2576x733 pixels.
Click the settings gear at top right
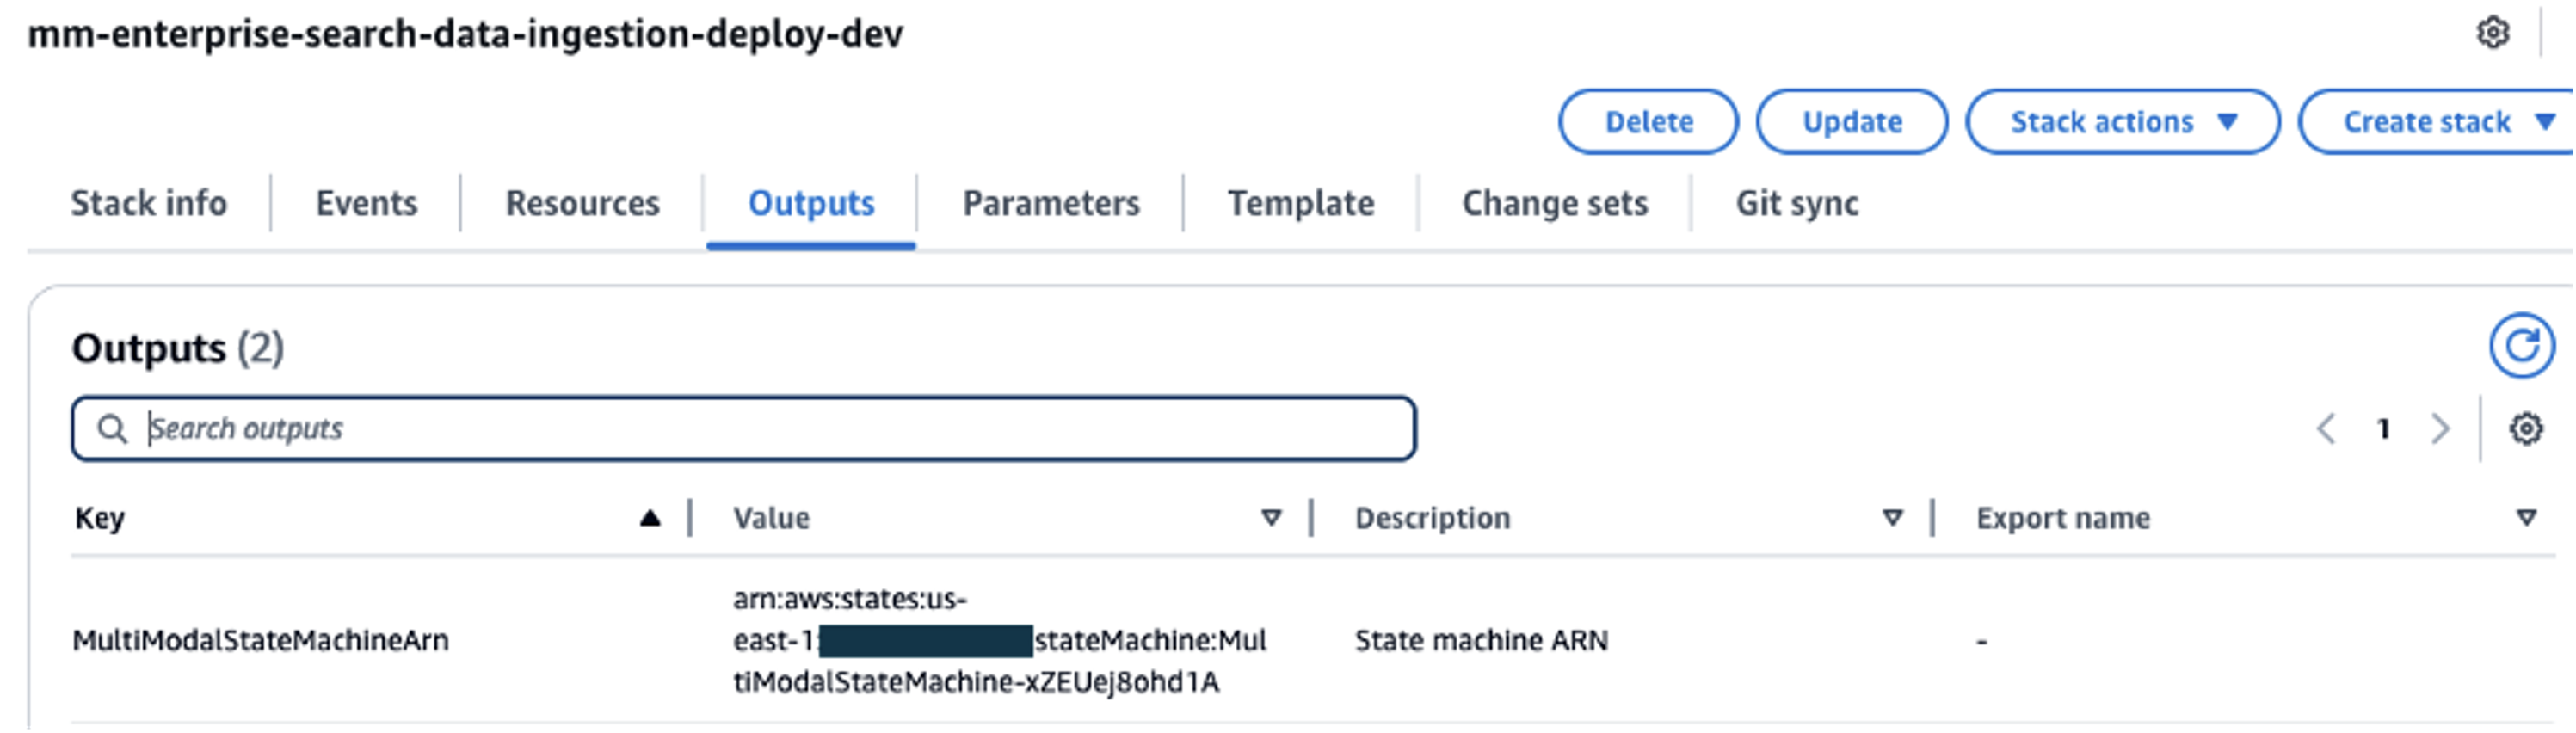(2492, 33)
